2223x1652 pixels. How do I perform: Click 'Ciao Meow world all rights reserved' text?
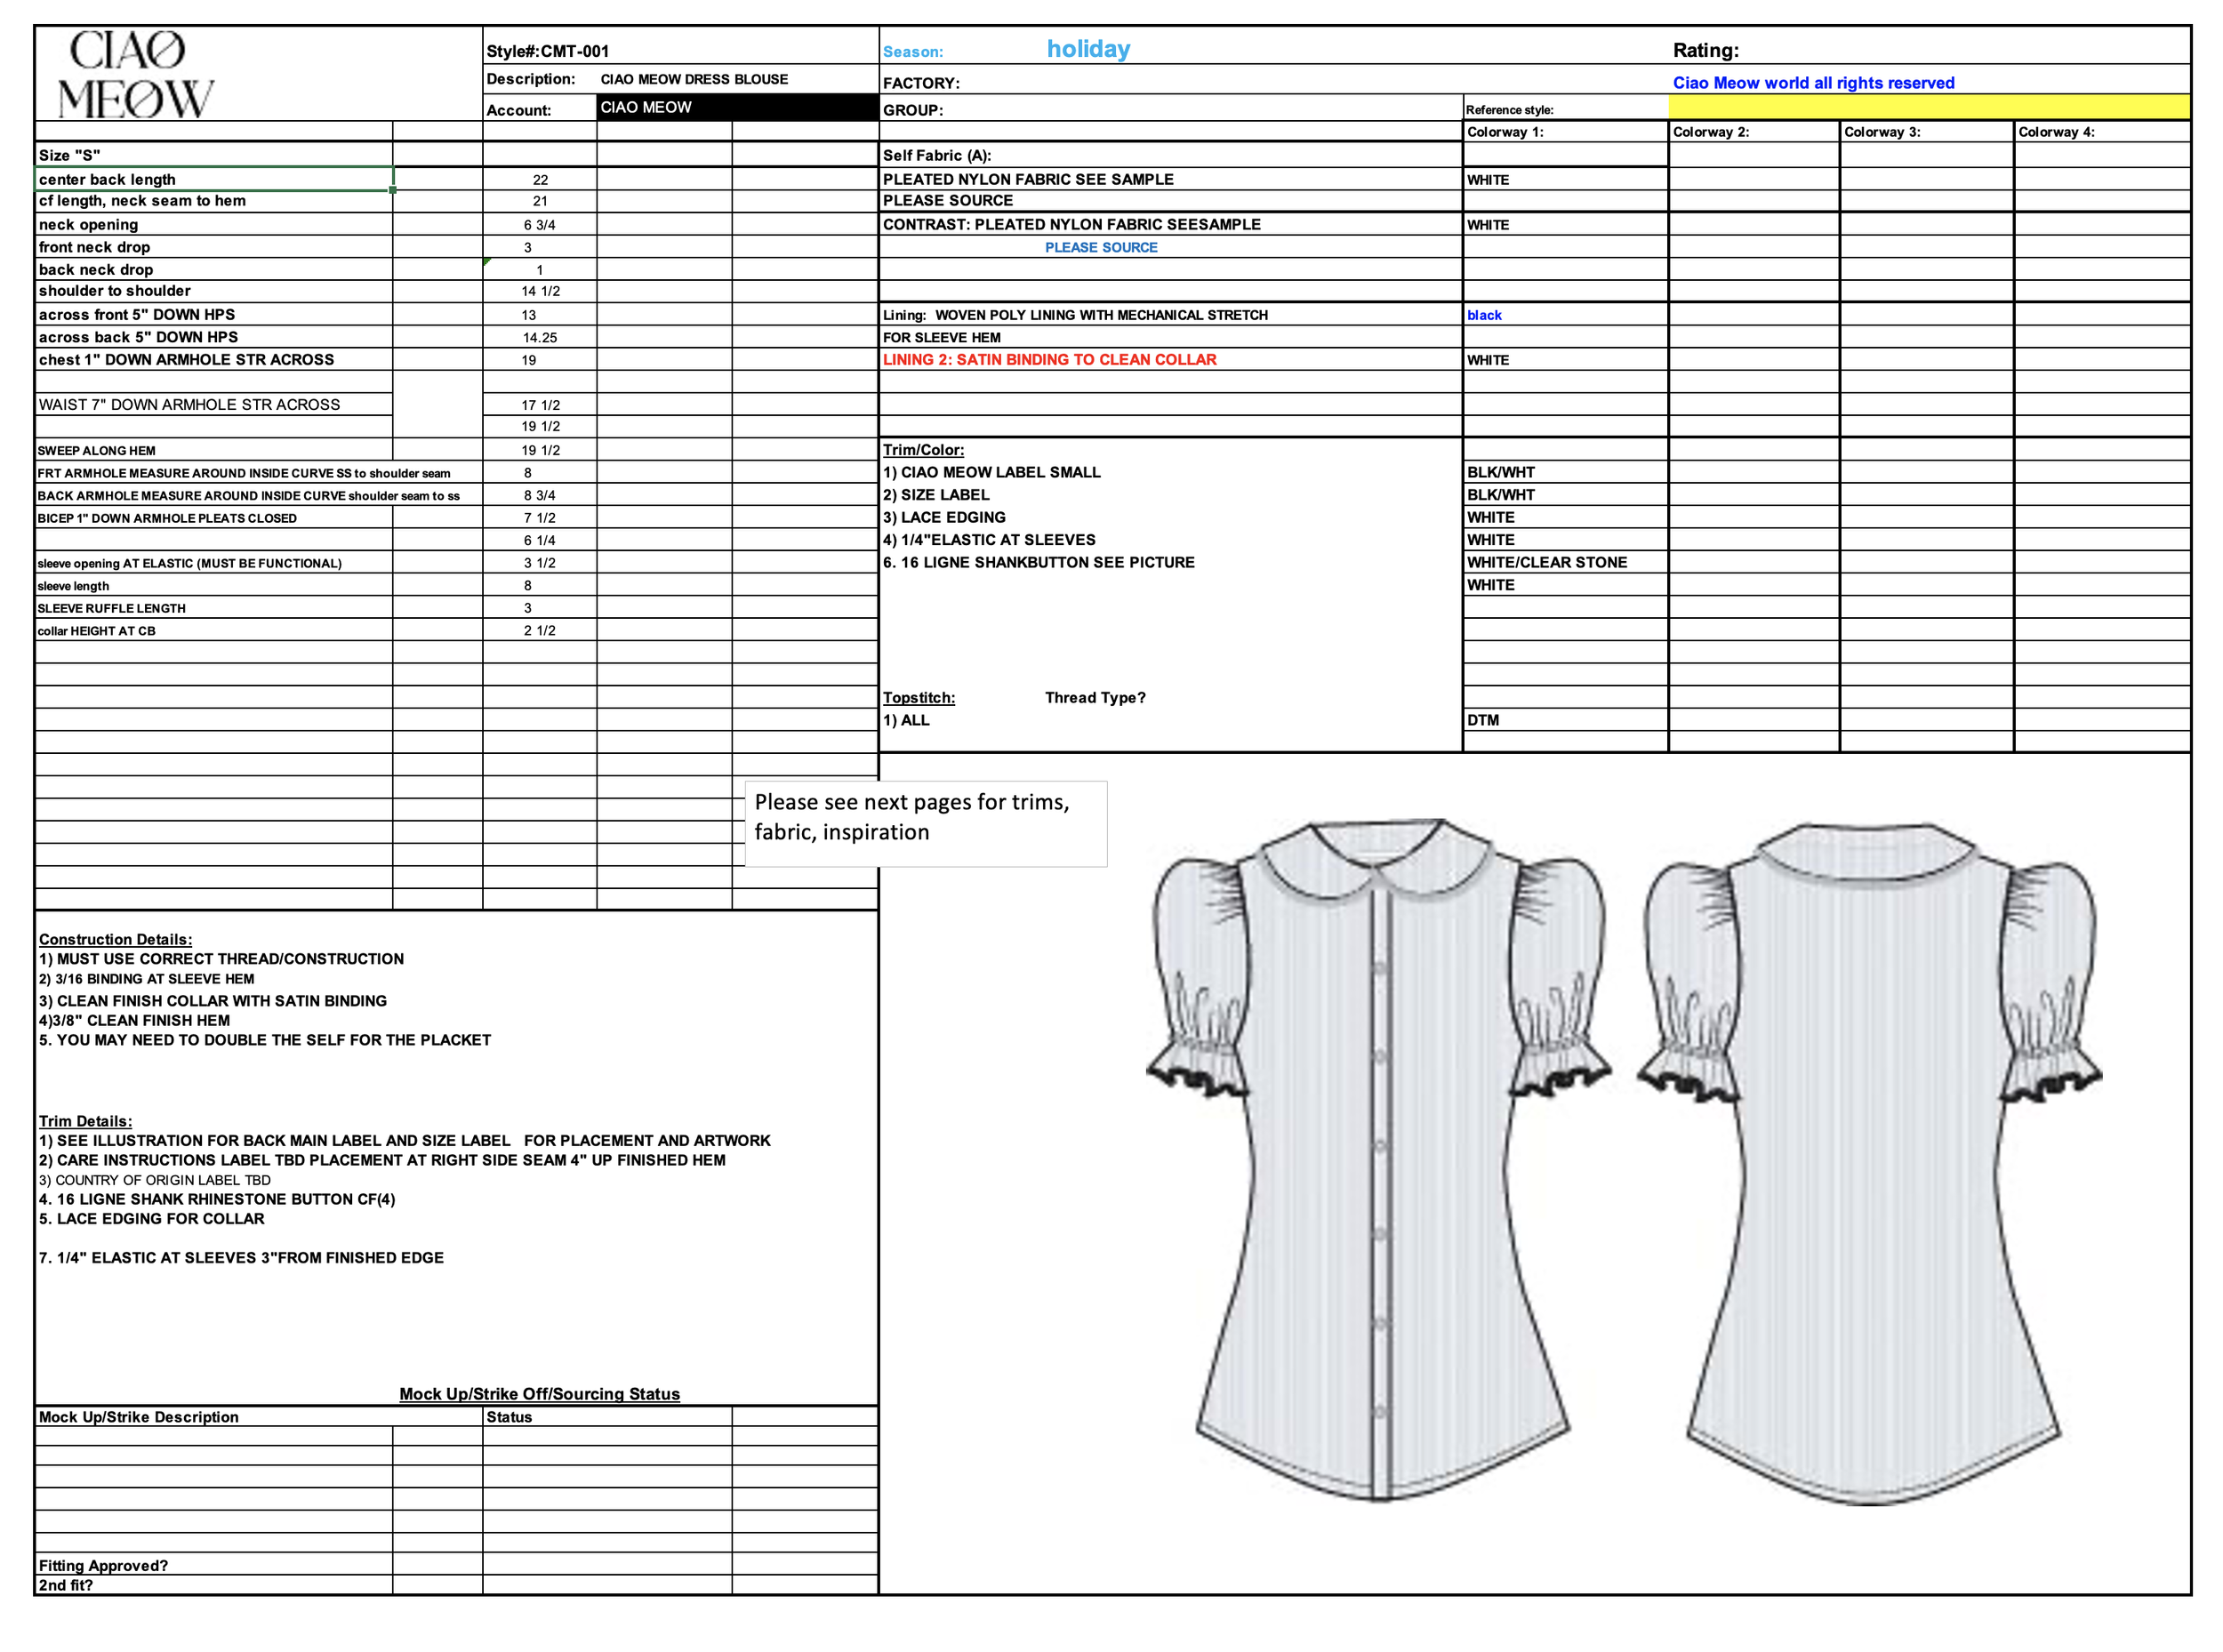point(1812,83)
